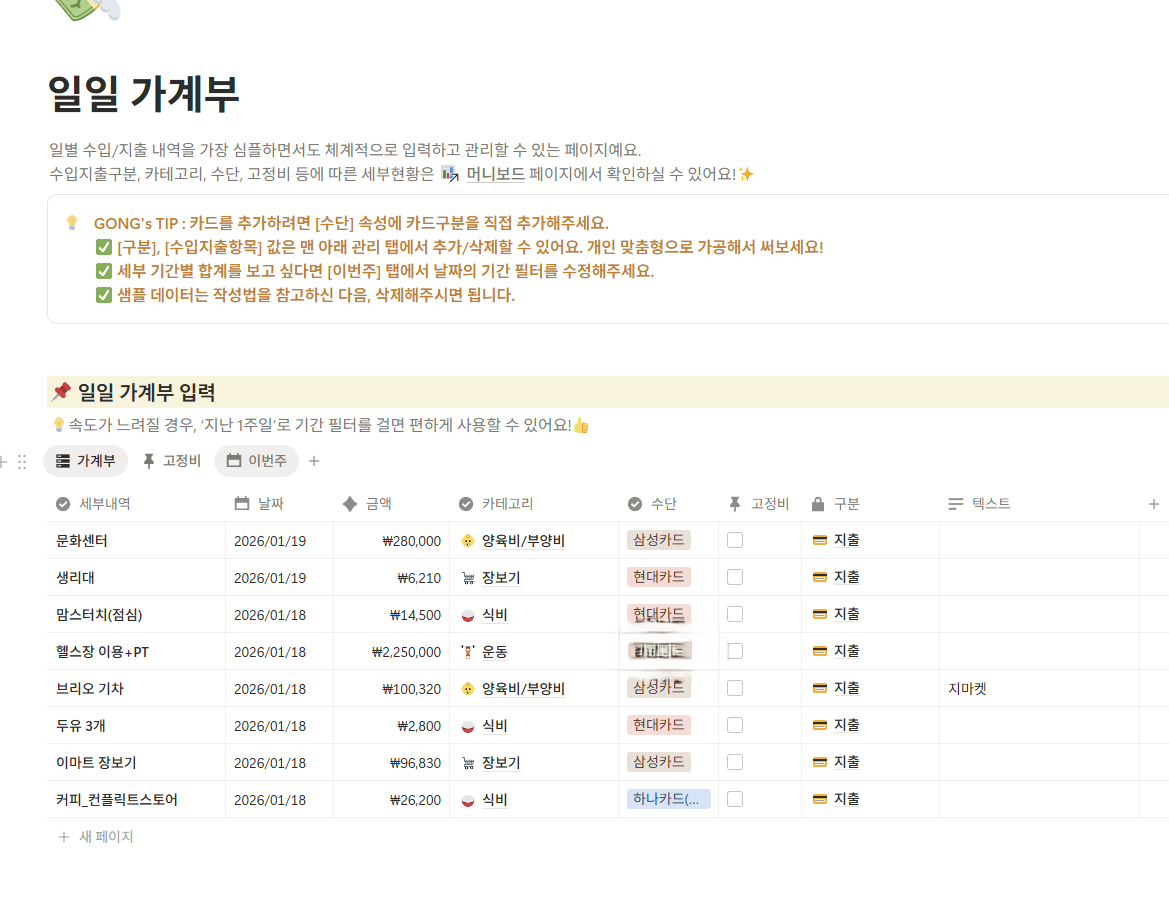Select 삼성카드 tag in 문화센터 row
This screenshot has width=1169, height=900.
point(658,540)
